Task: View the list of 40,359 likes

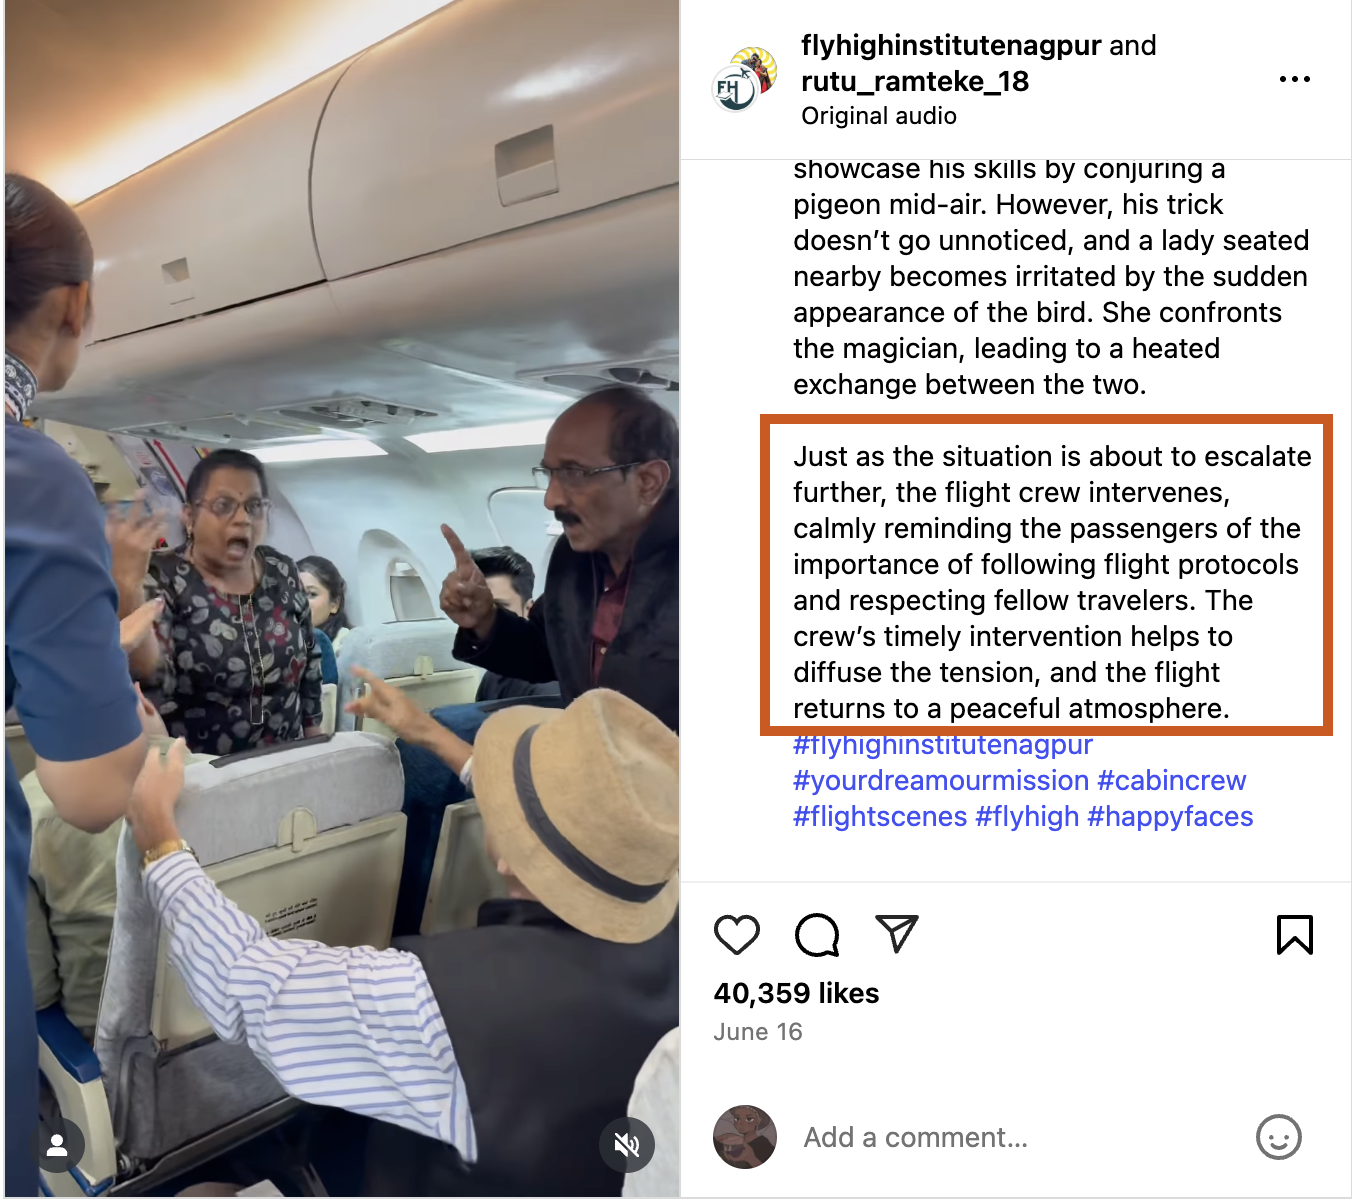Action: tap(796, 993)
